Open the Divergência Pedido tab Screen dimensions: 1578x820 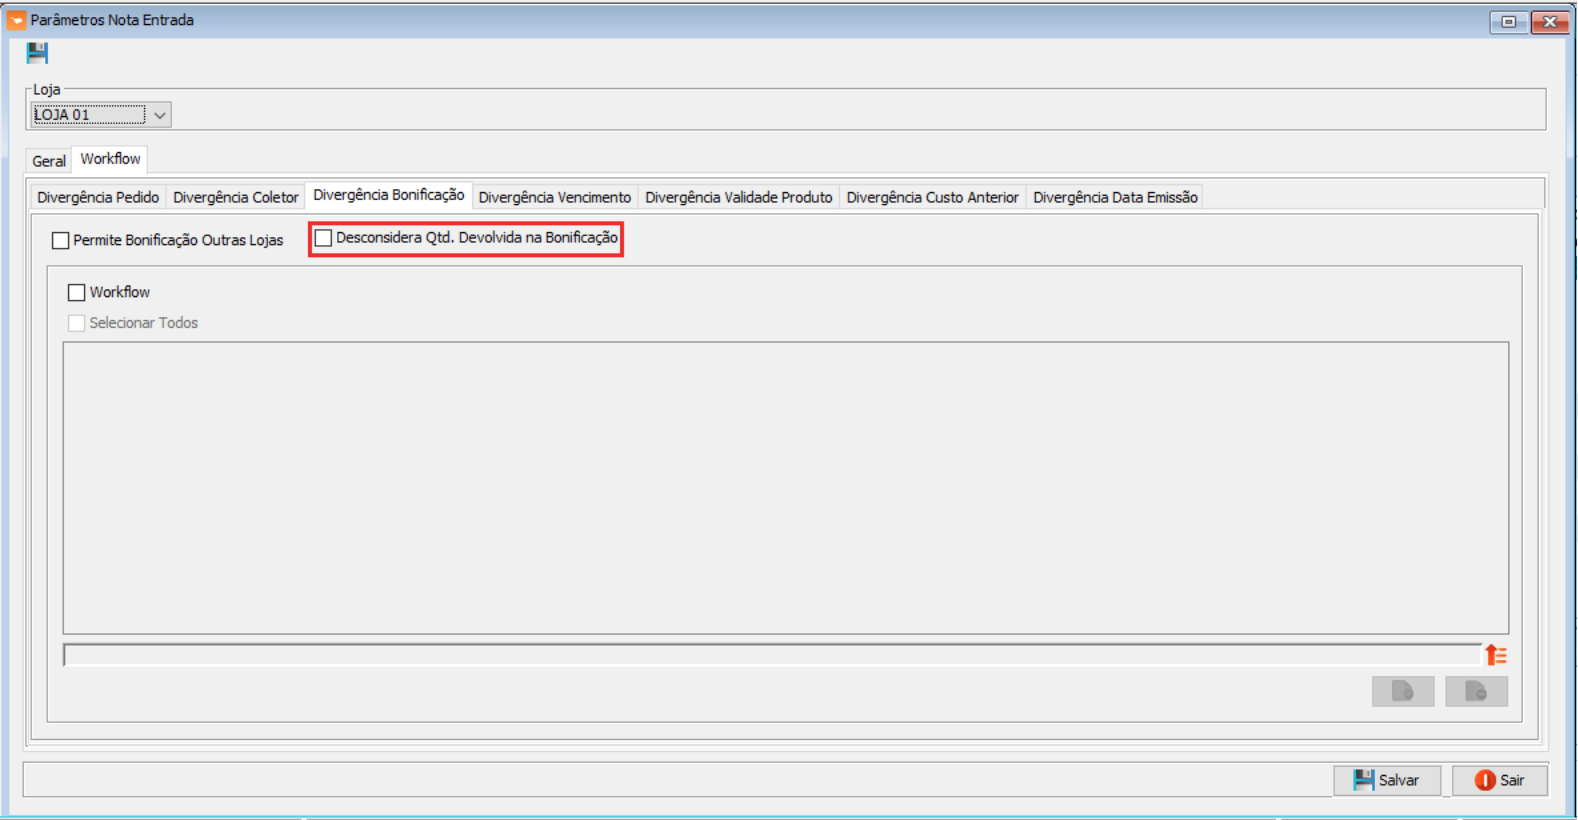click(x=98, y=198)
